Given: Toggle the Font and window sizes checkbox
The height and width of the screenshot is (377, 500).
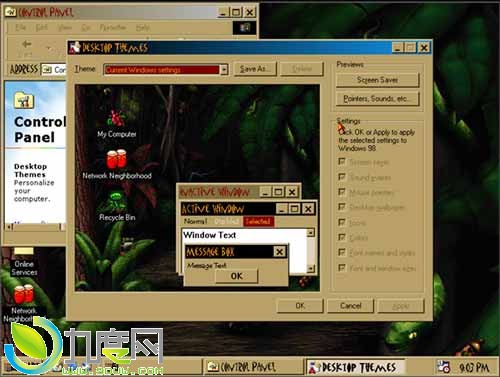Looking at the screenshot, I should coord(342,267).
